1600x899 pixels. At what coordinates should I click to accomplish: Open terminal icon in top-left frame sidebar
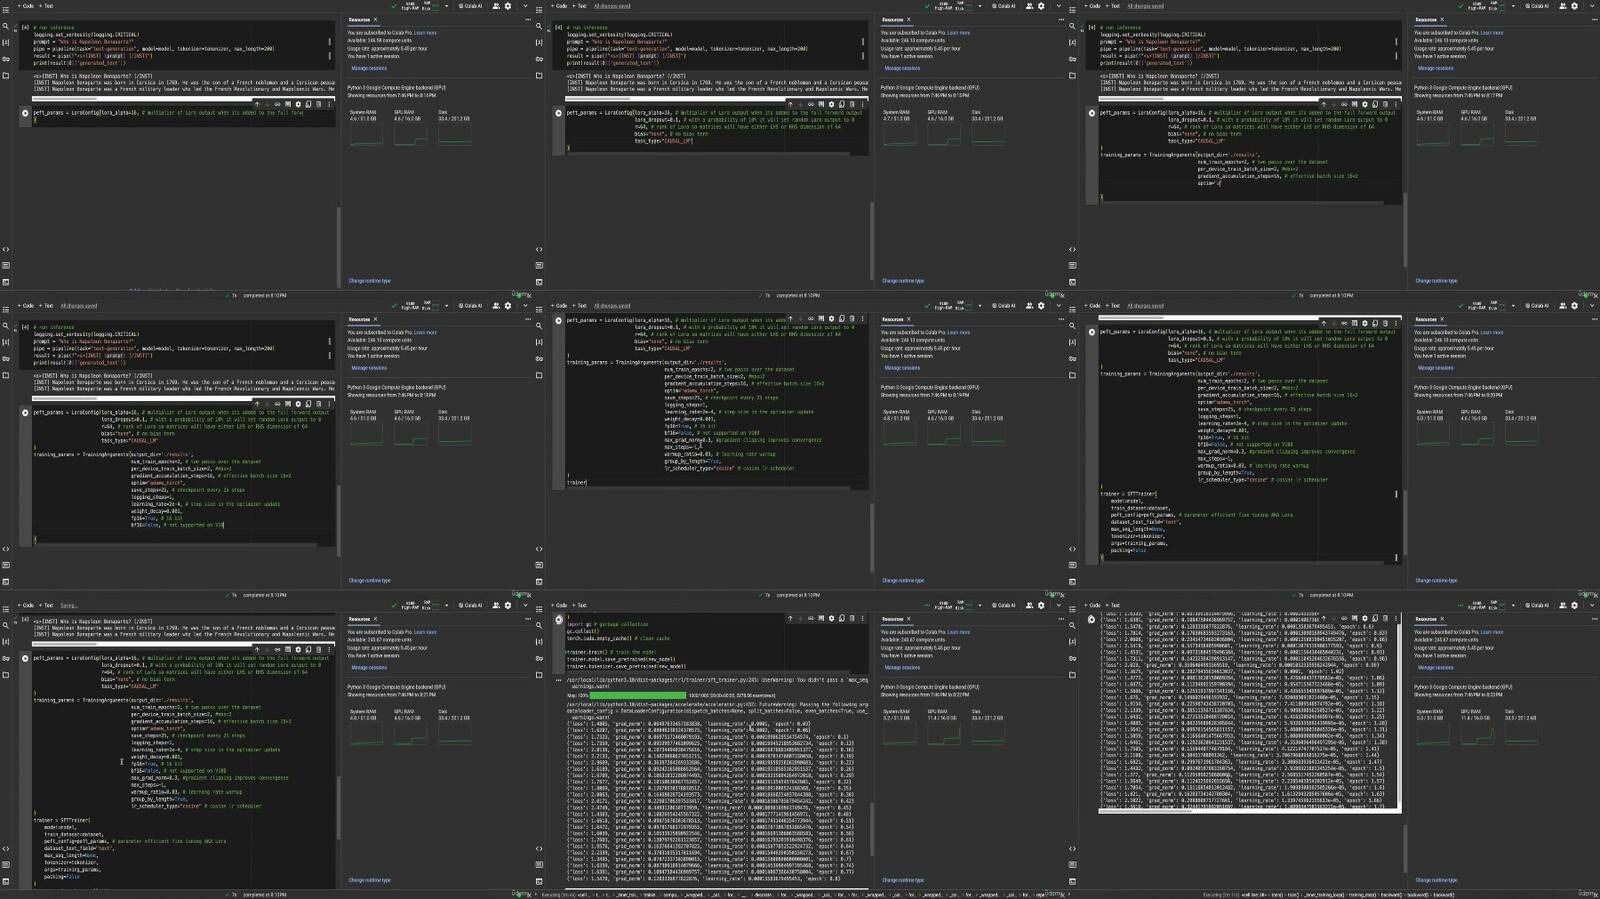tap(6, 281)
